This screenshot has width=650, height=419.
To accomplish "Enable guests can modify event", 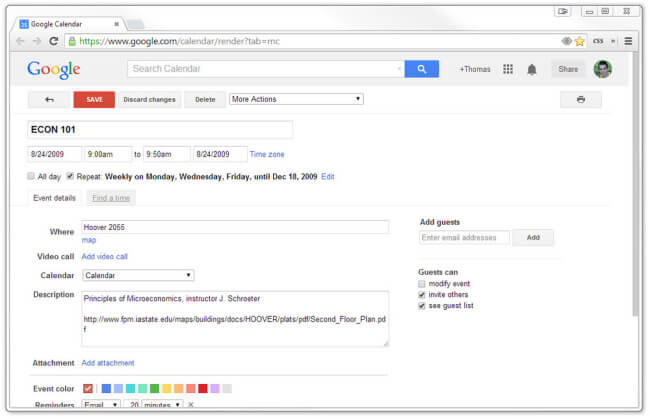I will [422, 284].
